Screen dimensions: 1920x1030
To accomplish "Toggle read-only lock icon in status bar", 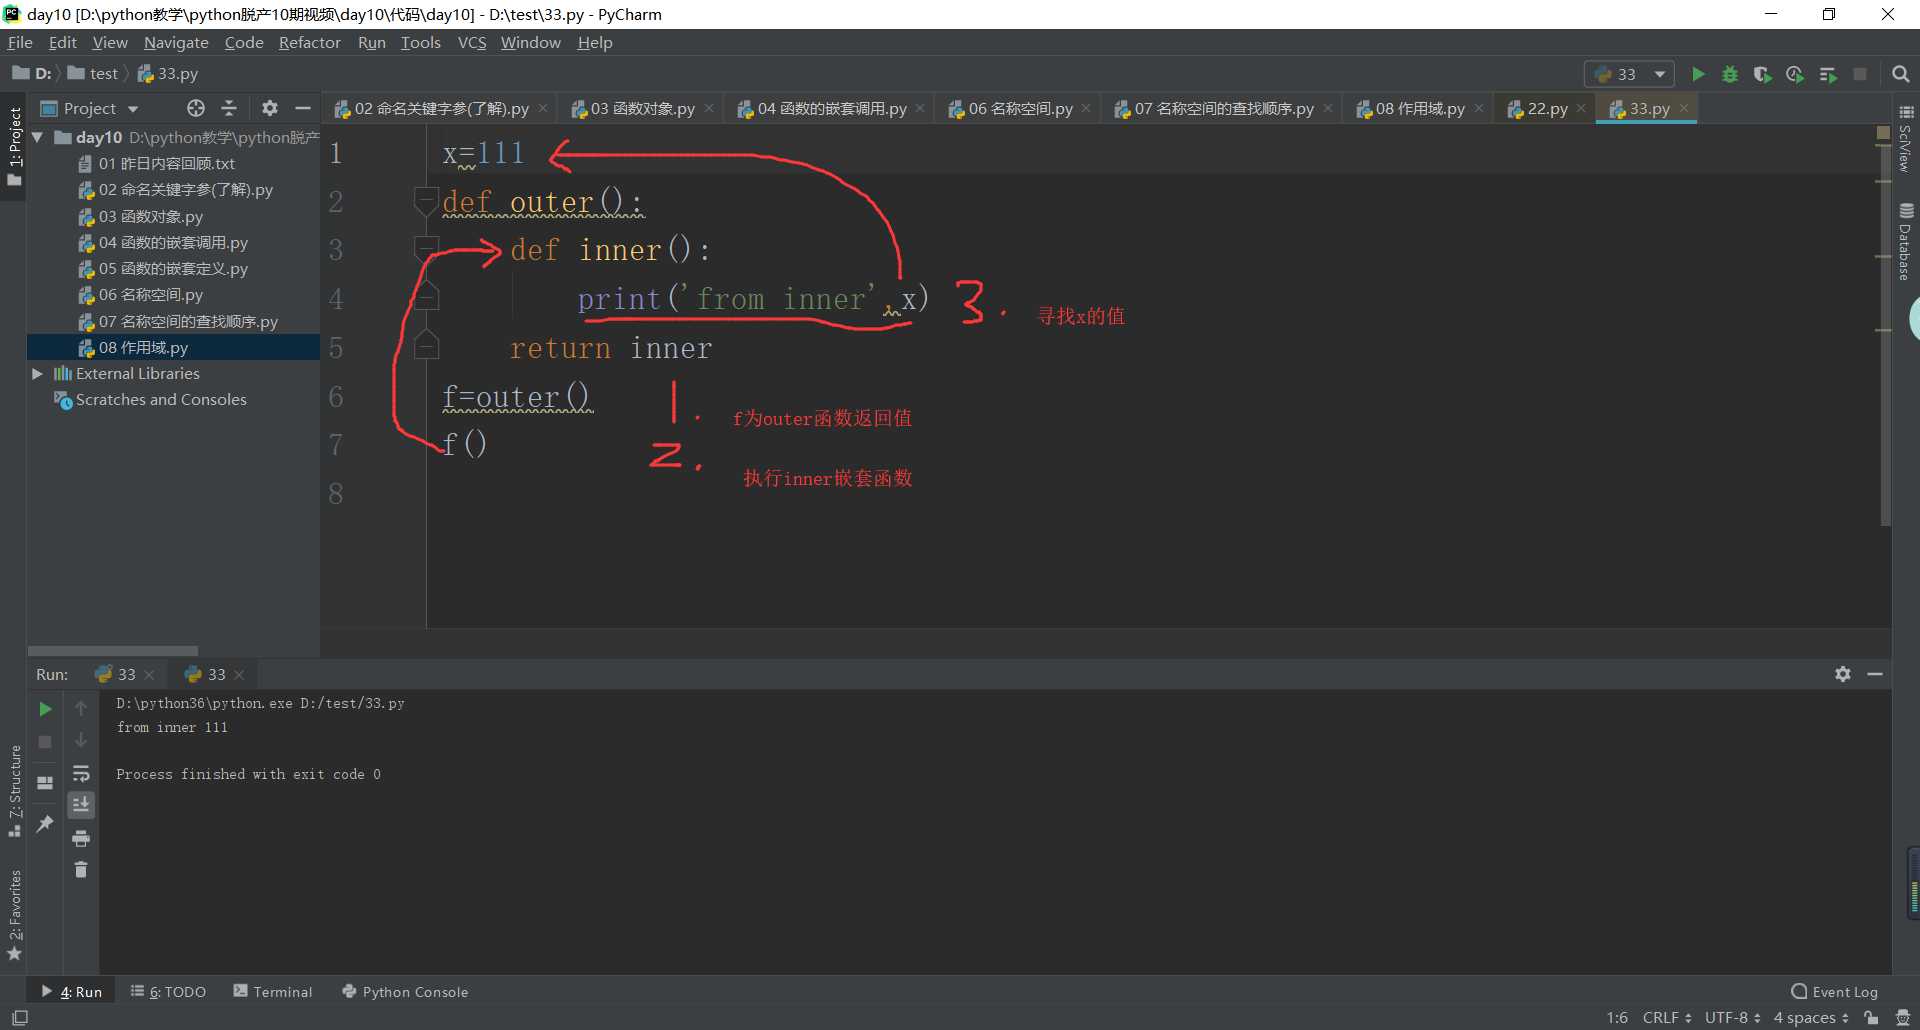I will 1871,1018.
